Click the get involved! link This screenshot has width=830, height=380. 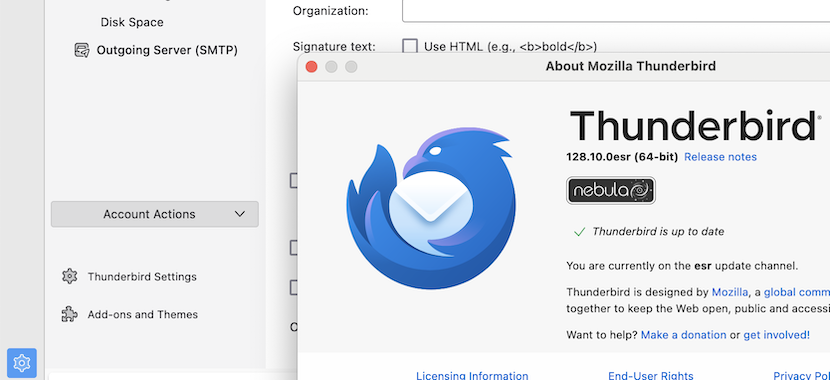777,335
